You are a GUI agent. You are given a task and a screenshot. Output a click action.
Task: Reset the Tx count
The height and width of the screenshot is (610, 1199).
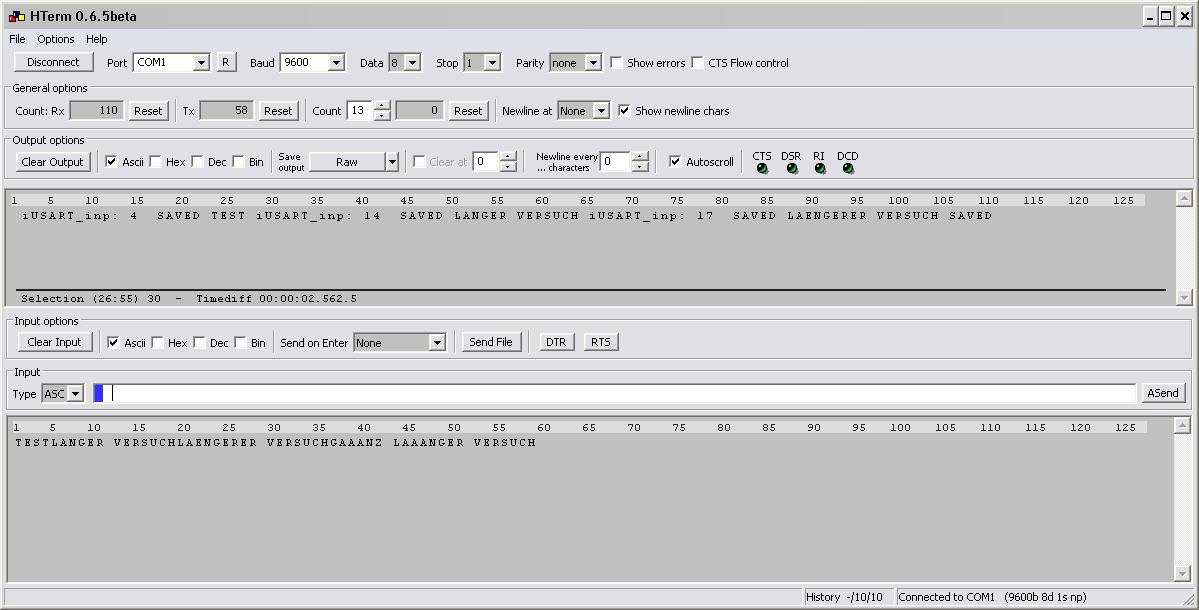[x=278, y=111]
